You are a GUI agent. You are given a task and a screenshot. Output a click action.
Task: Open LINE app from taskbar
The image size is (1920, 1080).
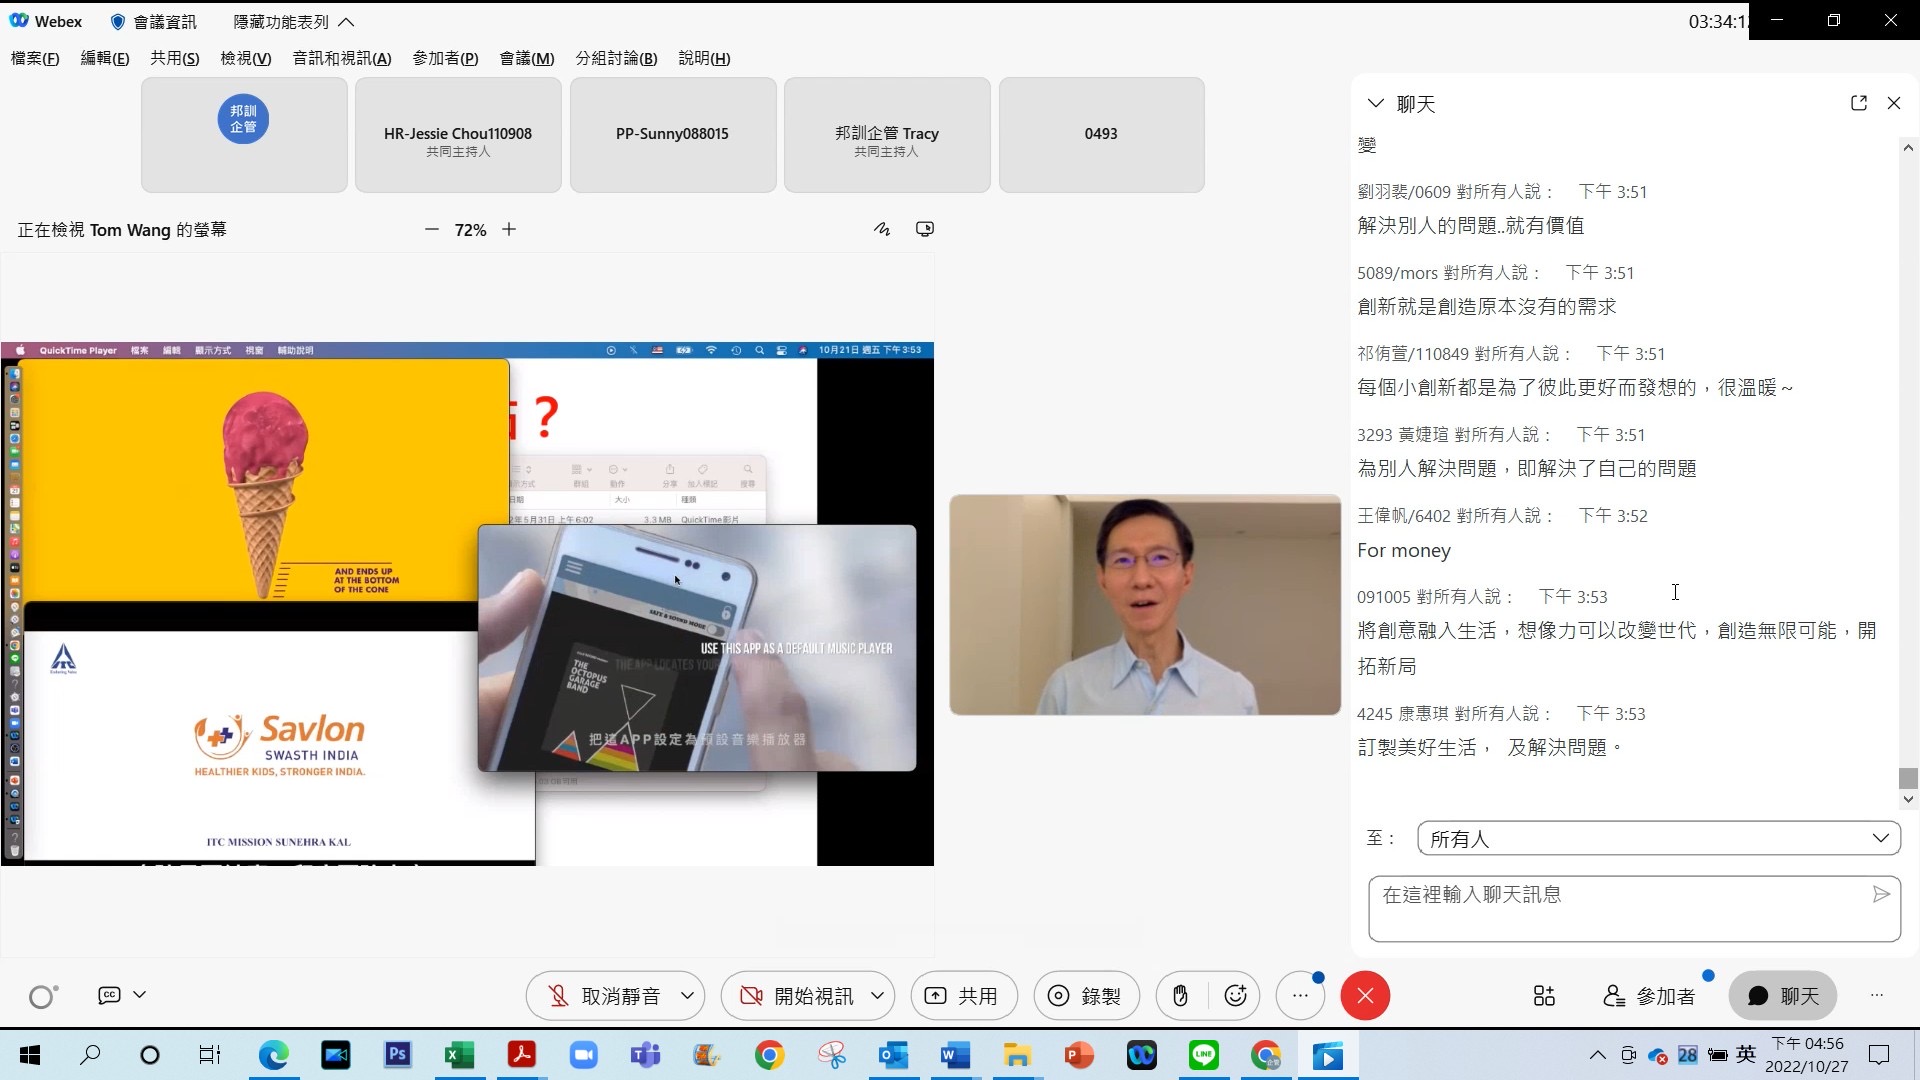tap(1204, 1055)
